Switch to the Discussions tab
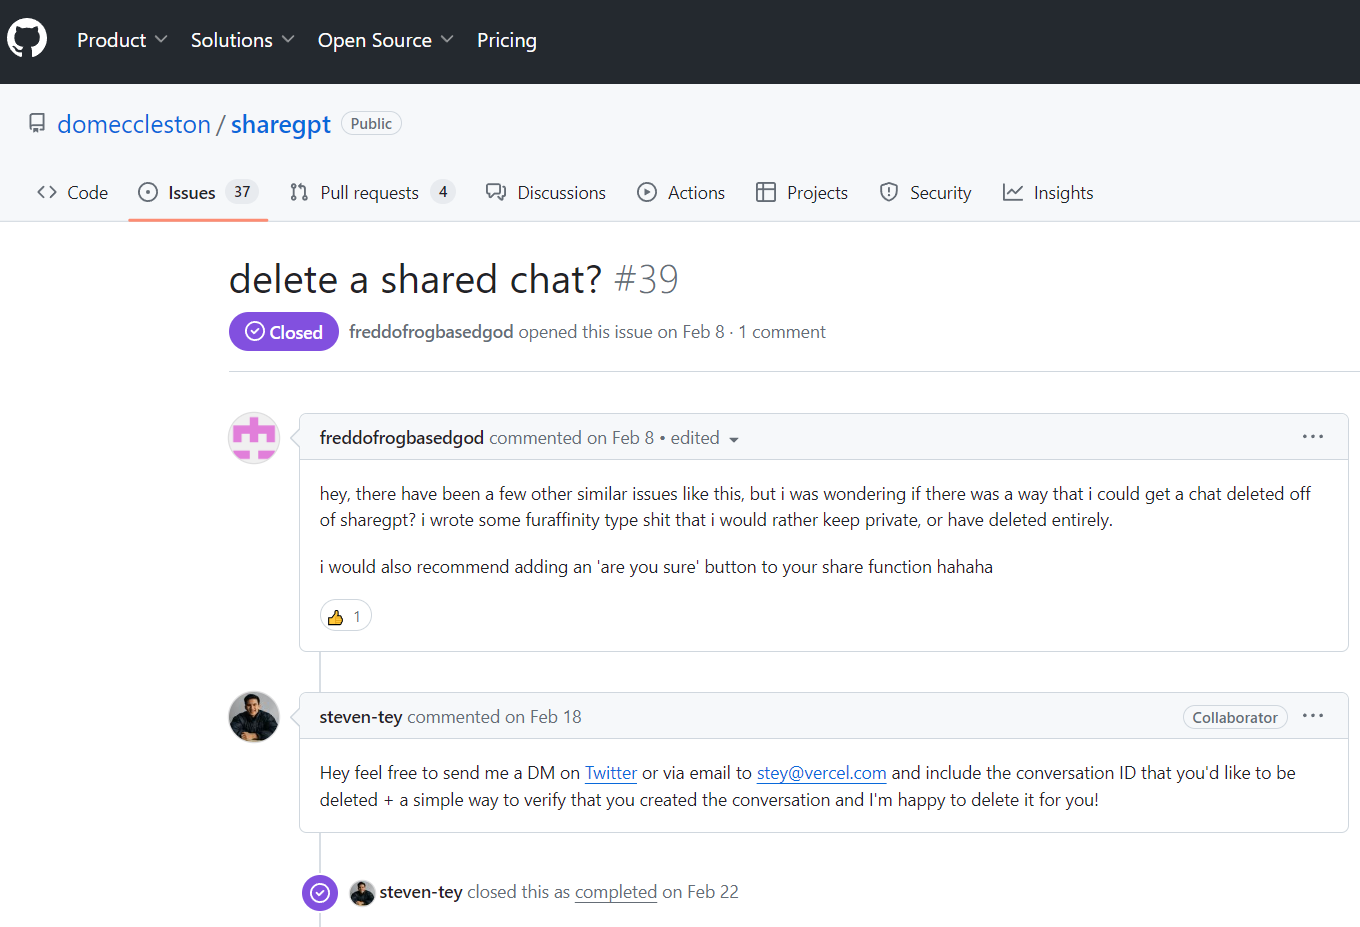1360x927 pixels. tap(545, 192)
